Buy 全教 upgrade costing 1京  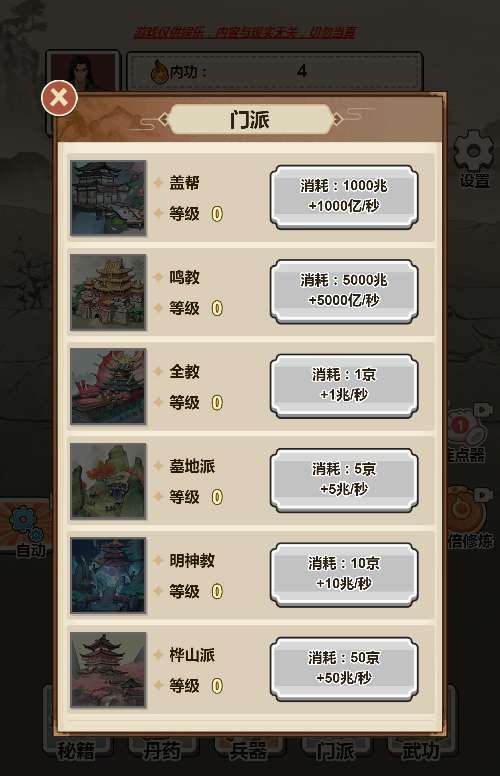(344, 386)
